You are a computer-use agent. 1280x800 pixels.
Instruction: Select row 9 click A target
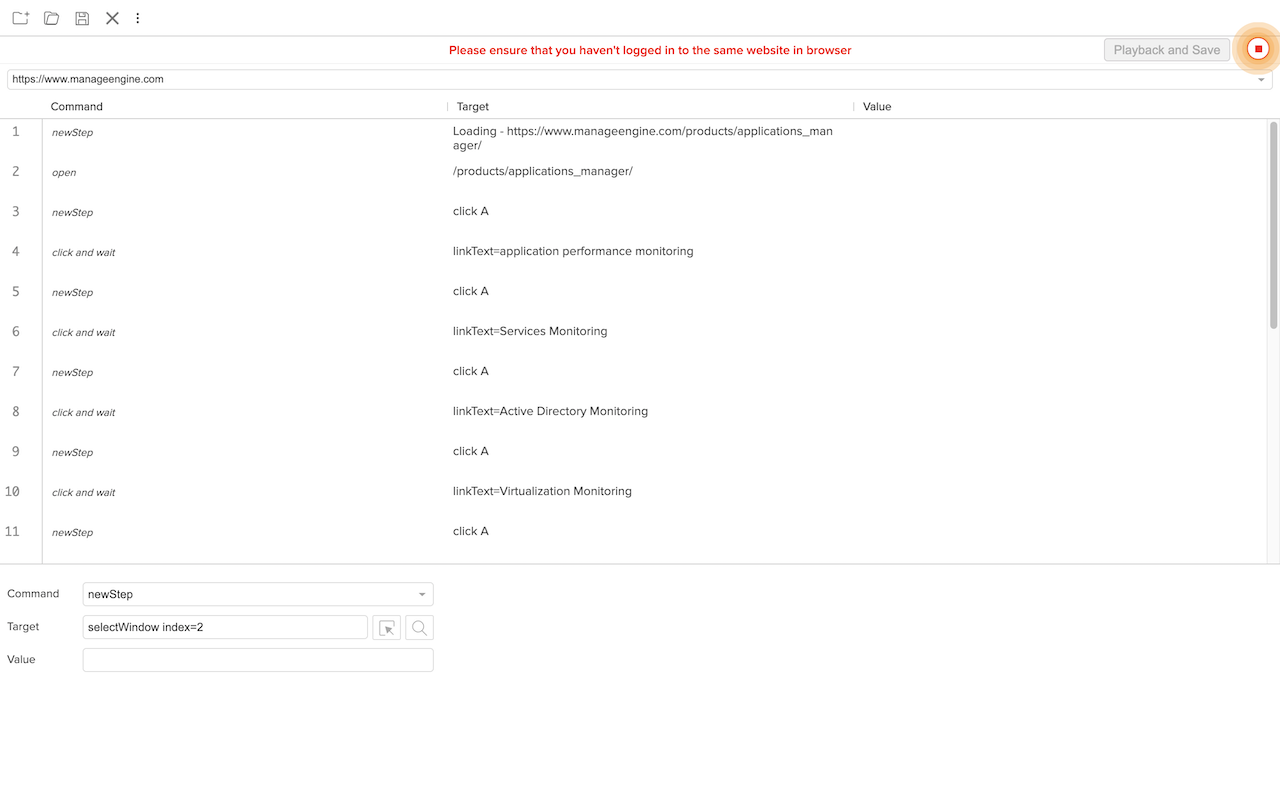pos(471,451)
